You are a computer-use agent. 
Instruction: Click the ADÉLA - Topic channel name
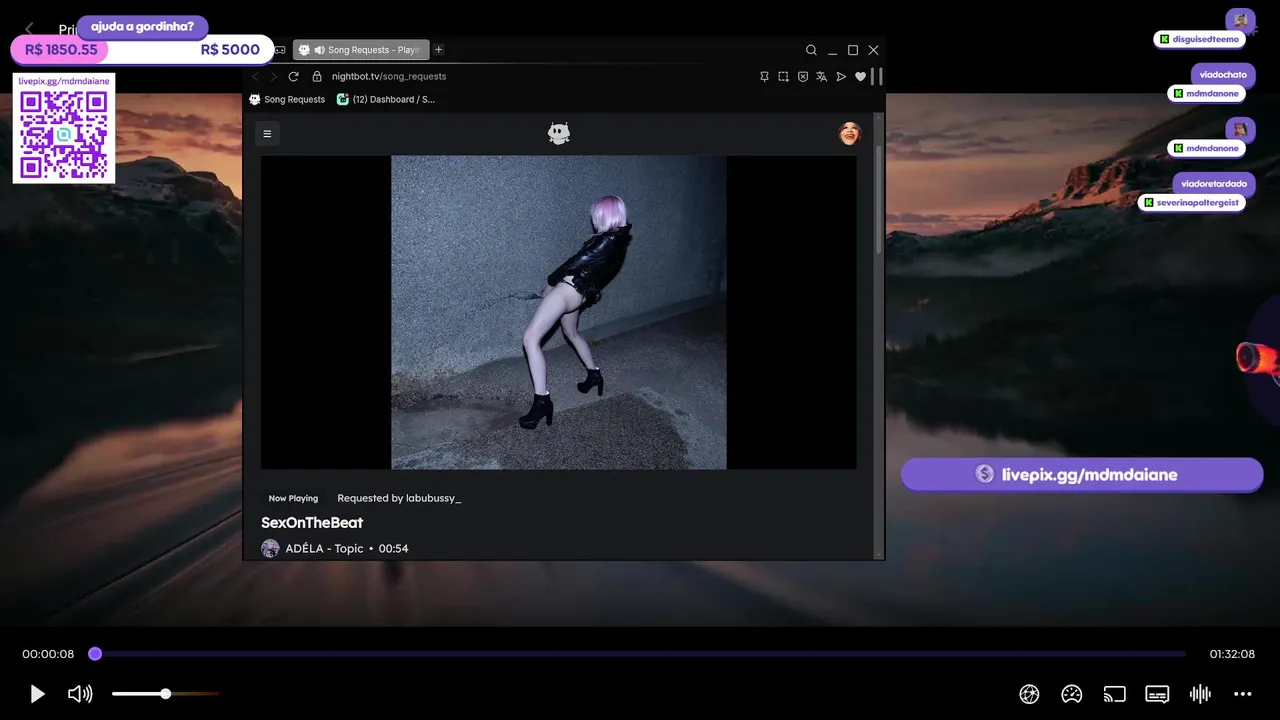pos(325,548)
